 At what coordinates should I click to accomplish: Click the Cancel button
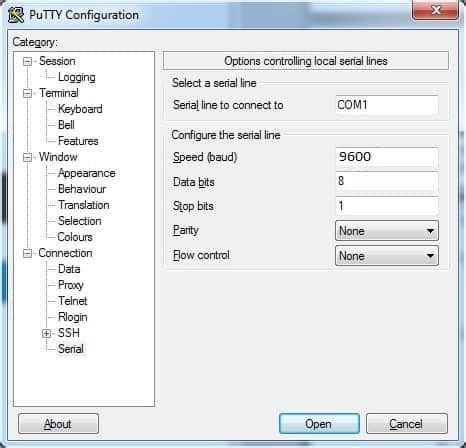point(406,424)
